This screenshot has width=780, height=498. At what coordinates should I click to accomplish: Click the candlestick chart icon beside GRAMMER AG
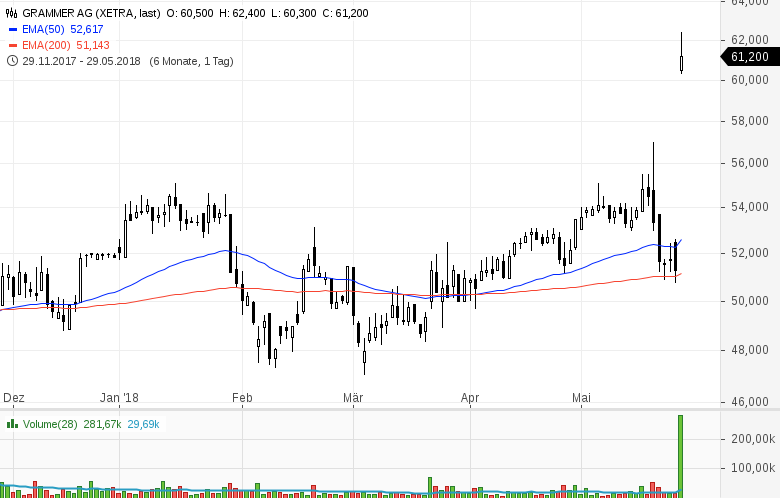coord(11,13)
